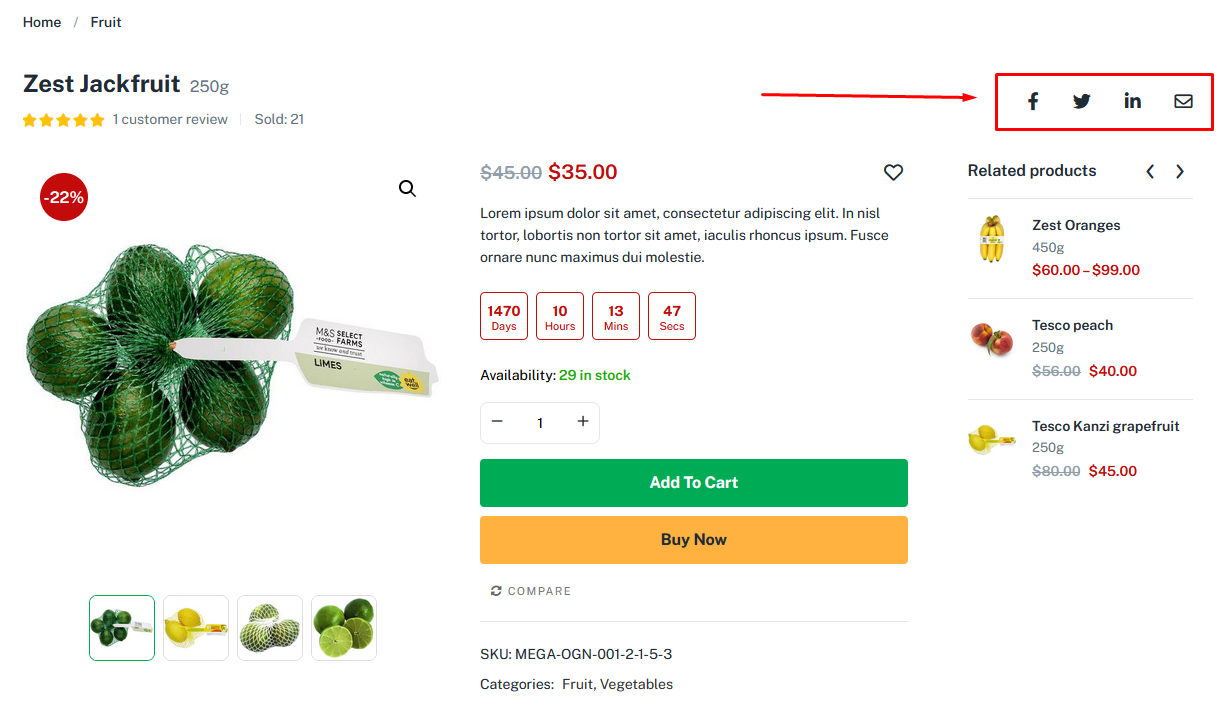The width and height of the screenshot is (1231, 702).
Task: Share product on Facebook
Action: point(1033,101)
